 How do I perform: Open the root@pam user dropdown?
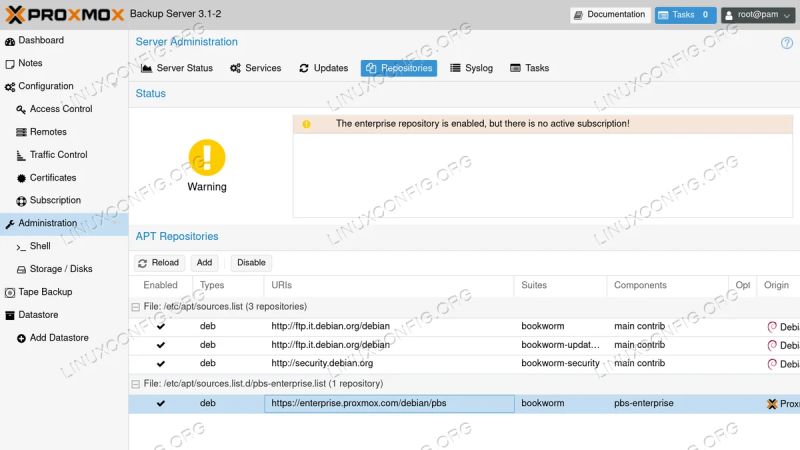tap(758, 15)
